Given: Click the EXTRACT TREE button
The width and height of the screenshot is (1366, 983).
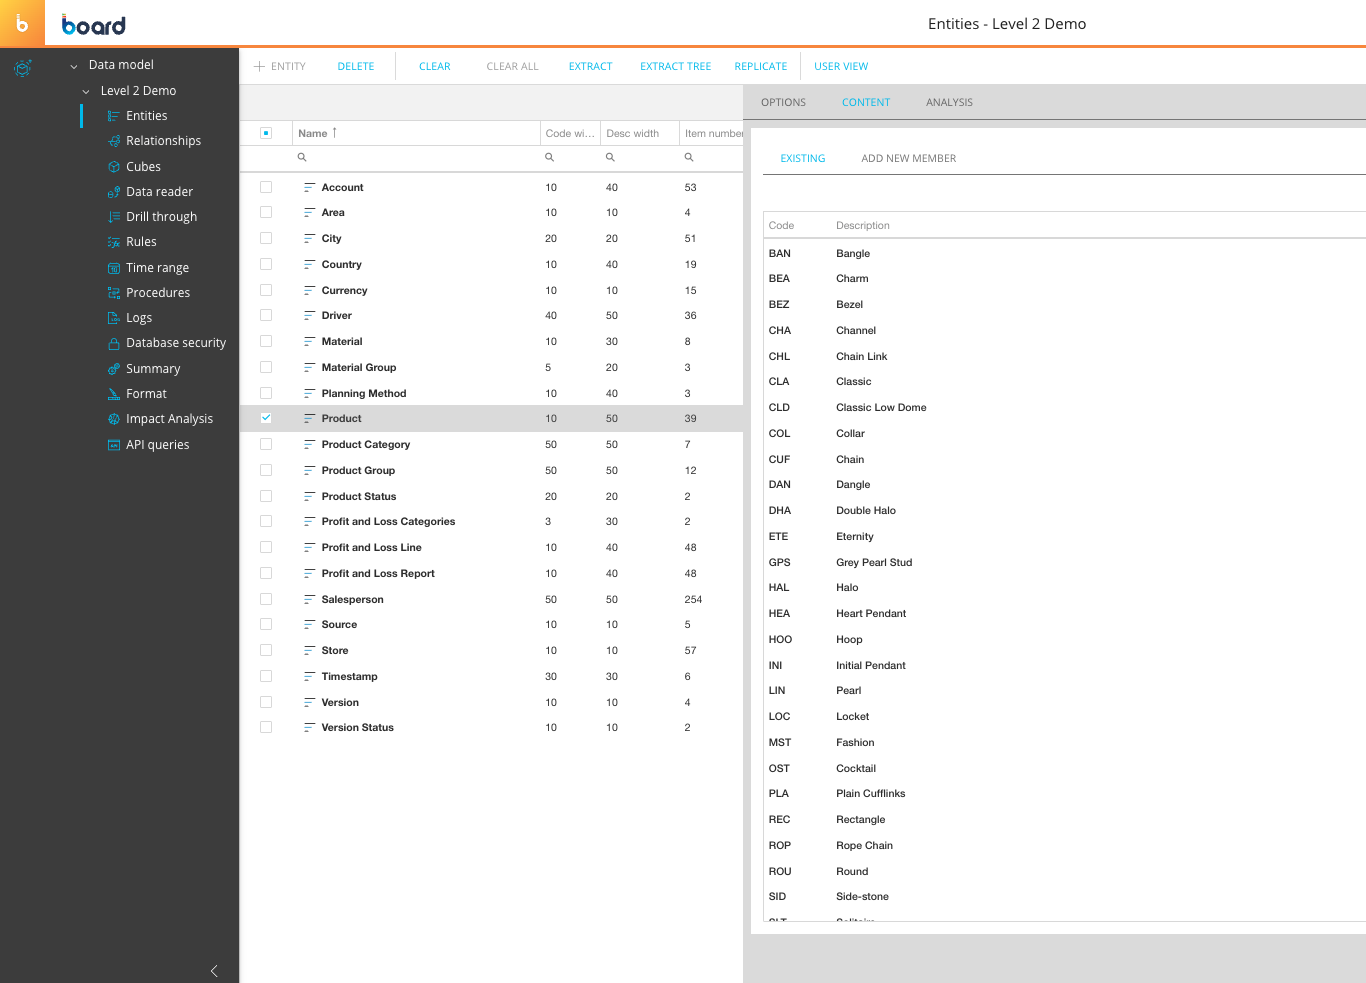Looking at the screenshot, I should click(675, 66).
